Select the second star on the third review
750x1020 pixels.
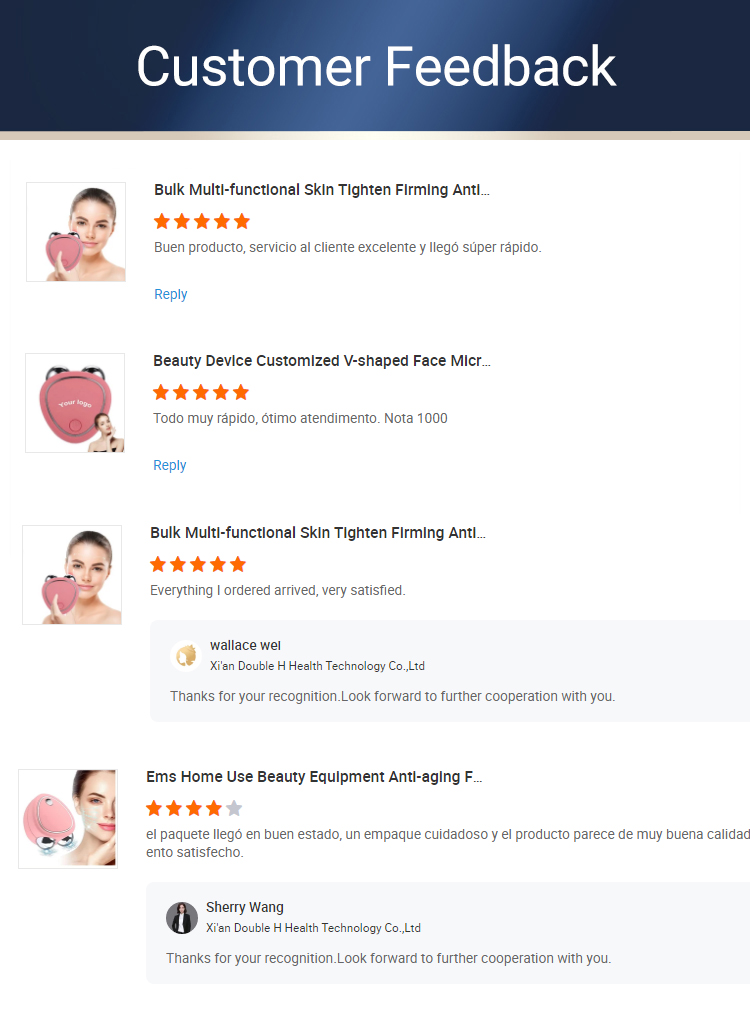pyautogui.click(x=178, y=563)
